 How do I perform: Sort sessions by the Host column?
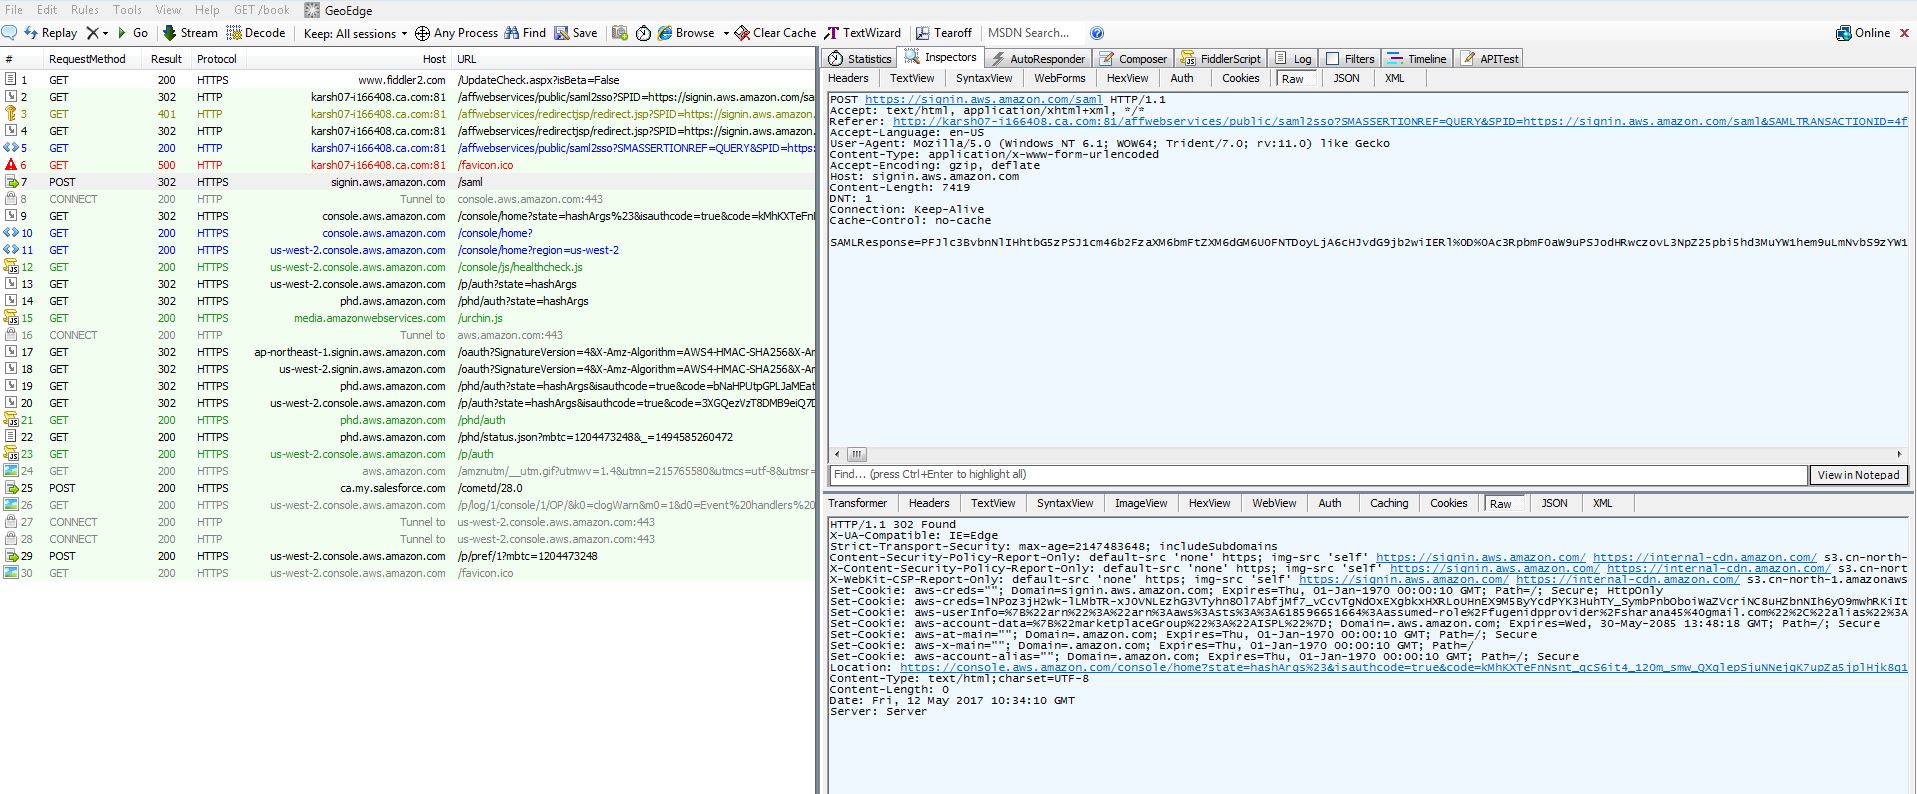tap(347, 59)
